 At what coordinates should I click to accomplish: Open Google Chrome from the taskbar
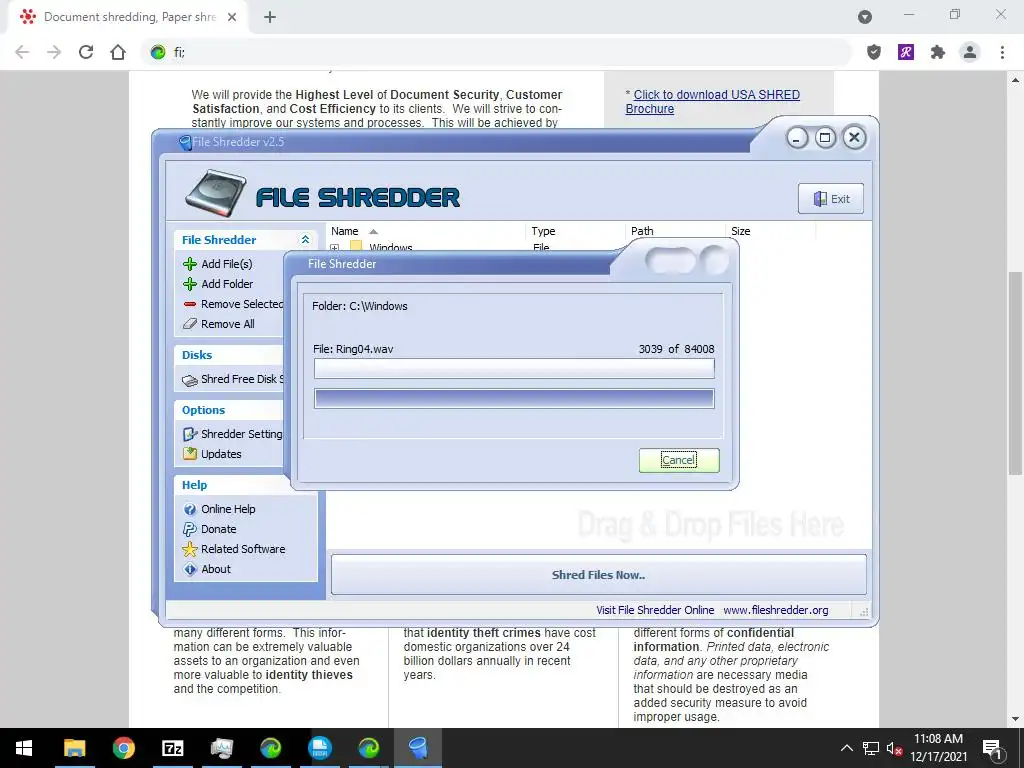[x=123, y=748]
